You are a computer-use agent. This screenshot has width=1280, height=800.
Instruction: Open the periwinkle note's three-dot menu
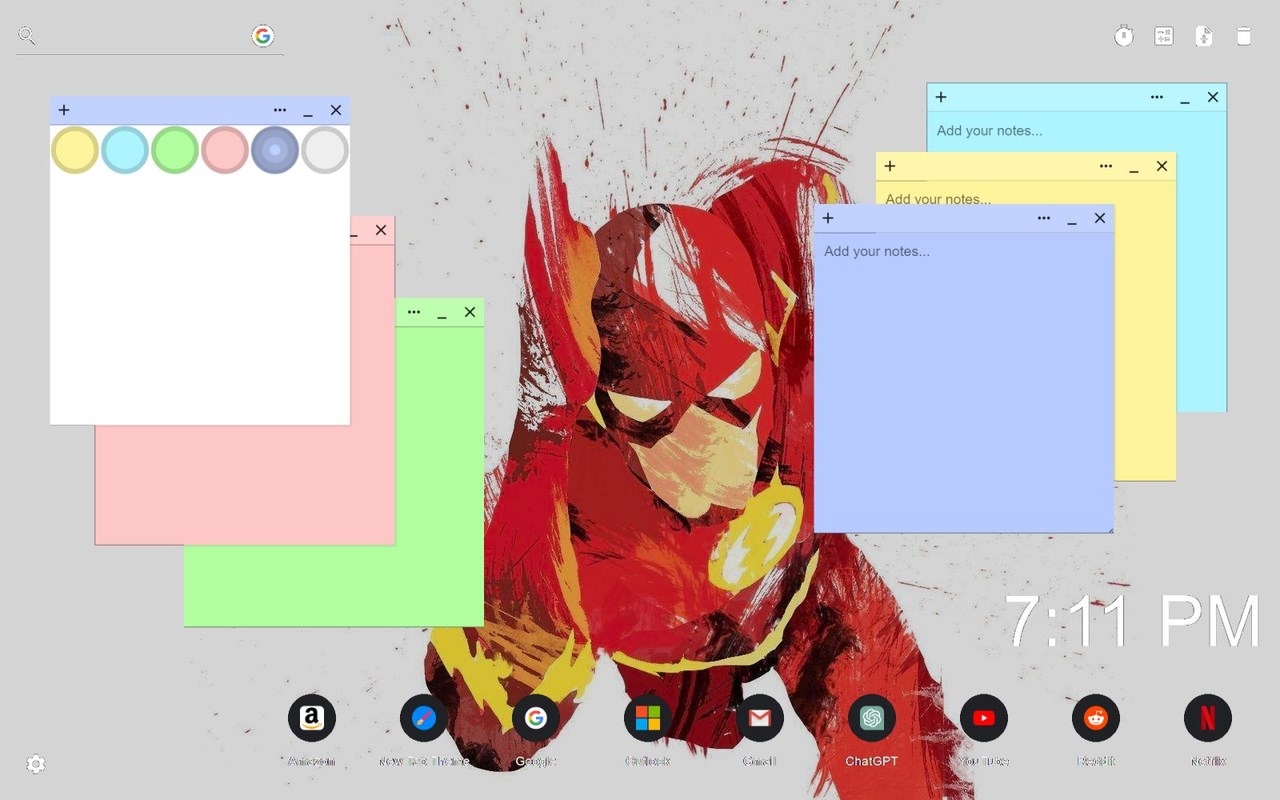(1044, 218)
